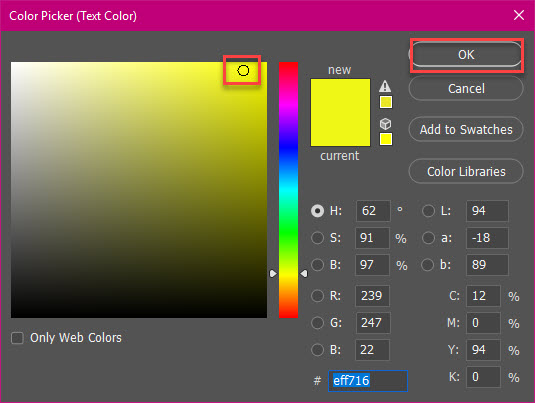Confirm the color with OK

coord(466,55)
